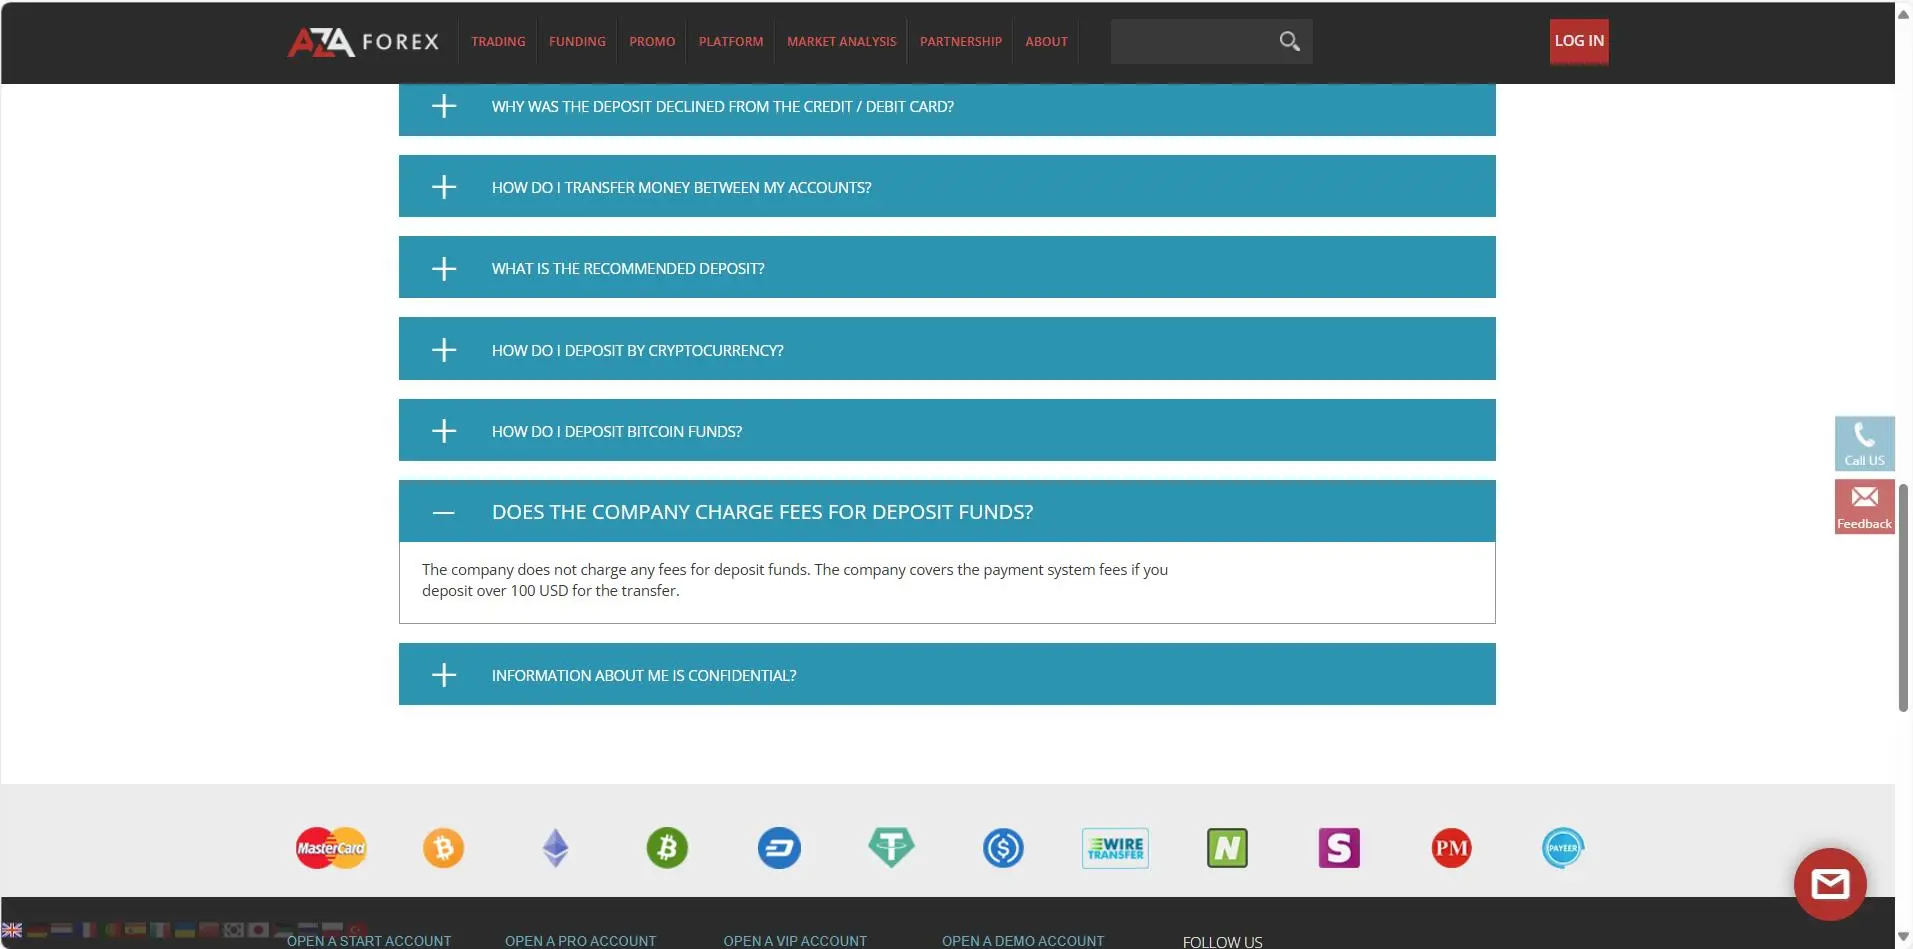1913x949 pixels.
Task: Expand the deposit by cryptocurrency question
Action: [947, 349]
